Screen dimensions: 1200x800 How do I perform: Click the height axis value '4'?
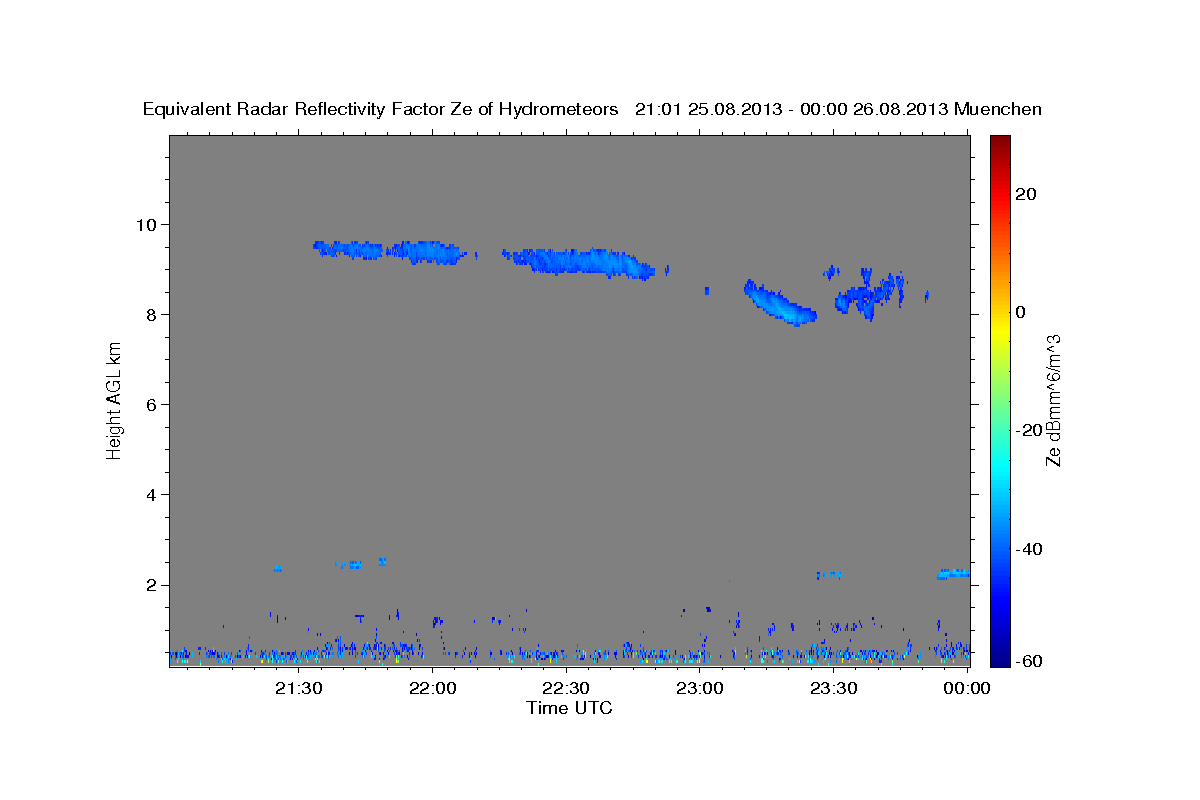152,495
